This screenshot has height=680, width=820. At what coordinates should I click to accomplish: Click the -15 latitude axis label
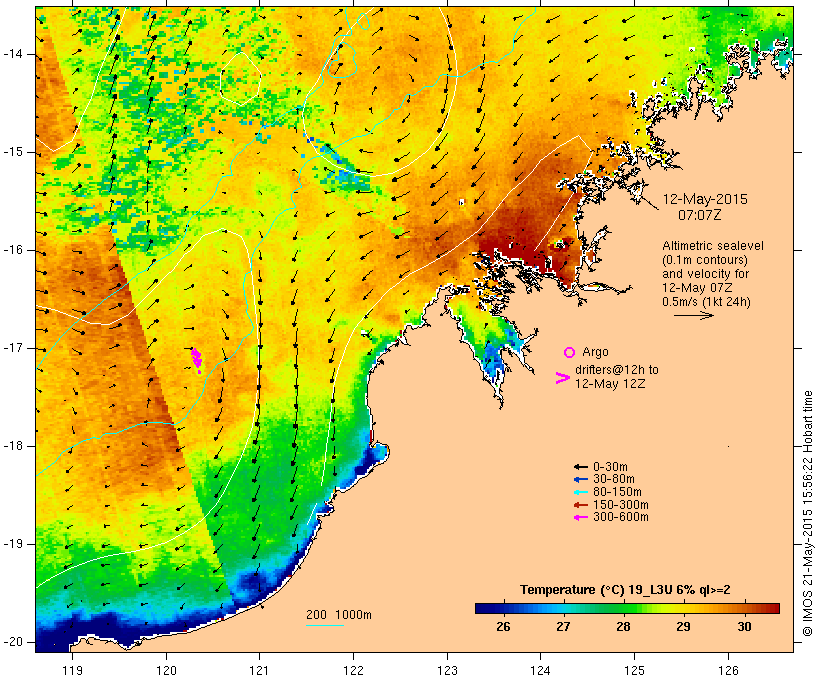click(12, 152)
